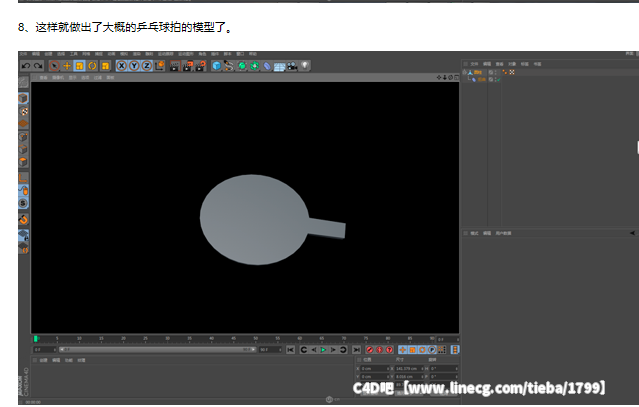Image resolution: width=639 pixels, height=407 pixels.
Task: Click the green Play Forward button
Action: (323, 350)
